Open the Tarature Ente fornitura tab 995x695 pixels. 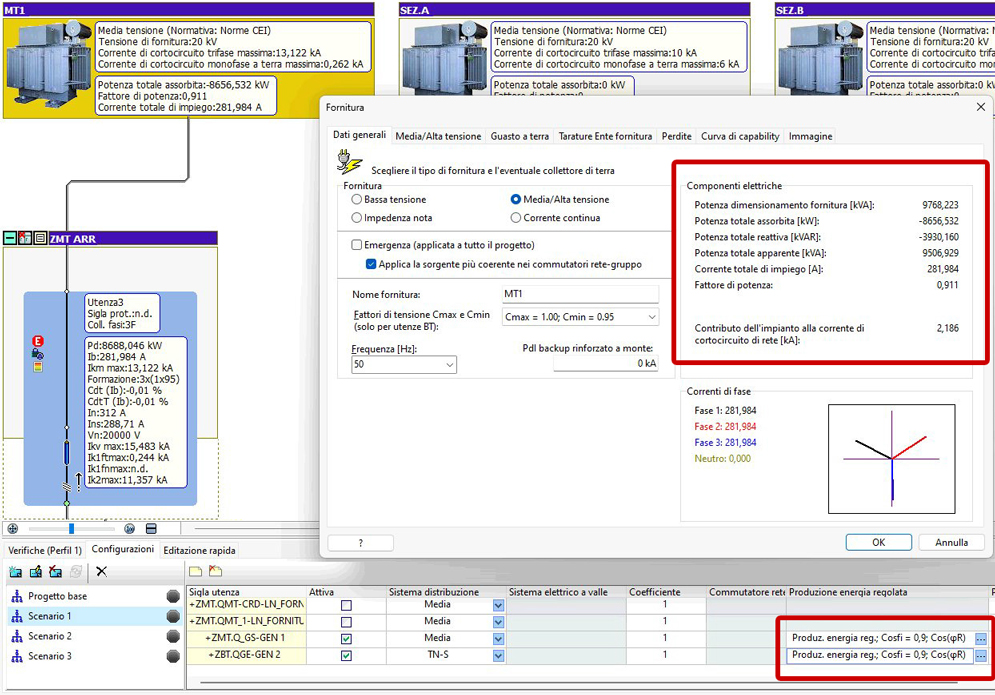tap(605, 136)
